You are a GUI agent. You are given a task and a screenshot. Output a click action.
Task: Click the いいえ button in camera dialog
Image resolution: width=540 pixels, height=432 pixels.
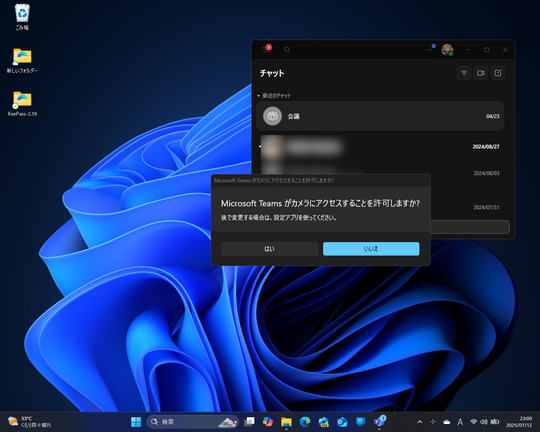click(371, 249)
